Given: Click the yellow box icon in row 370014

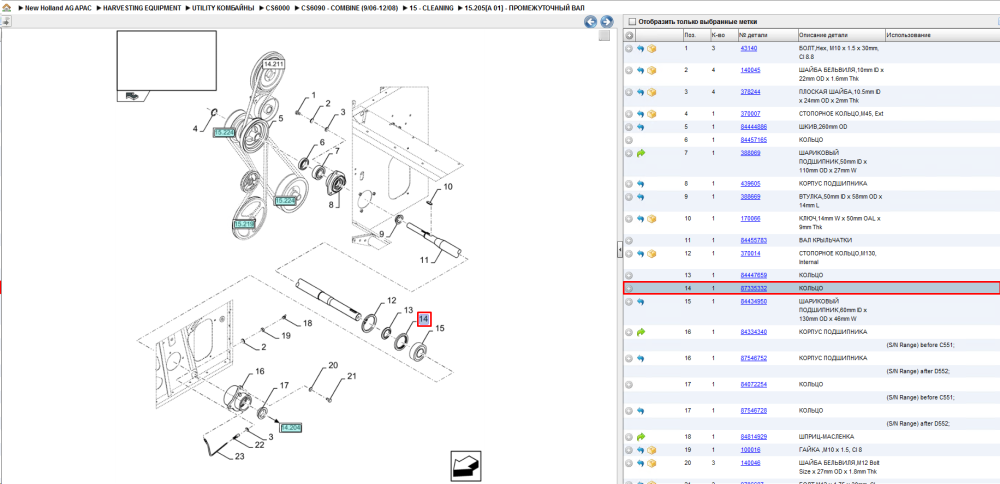Looking at the screenshot, I should point(652,254).
